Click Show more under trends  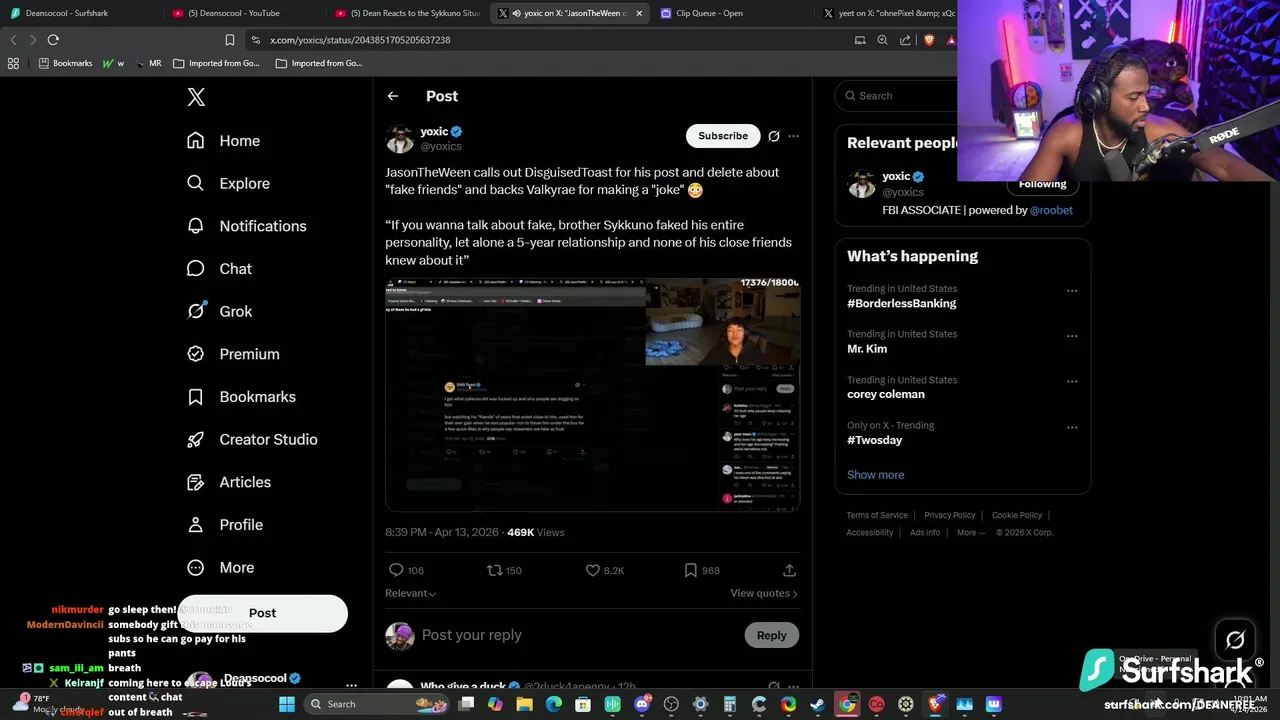pos(875,475)
